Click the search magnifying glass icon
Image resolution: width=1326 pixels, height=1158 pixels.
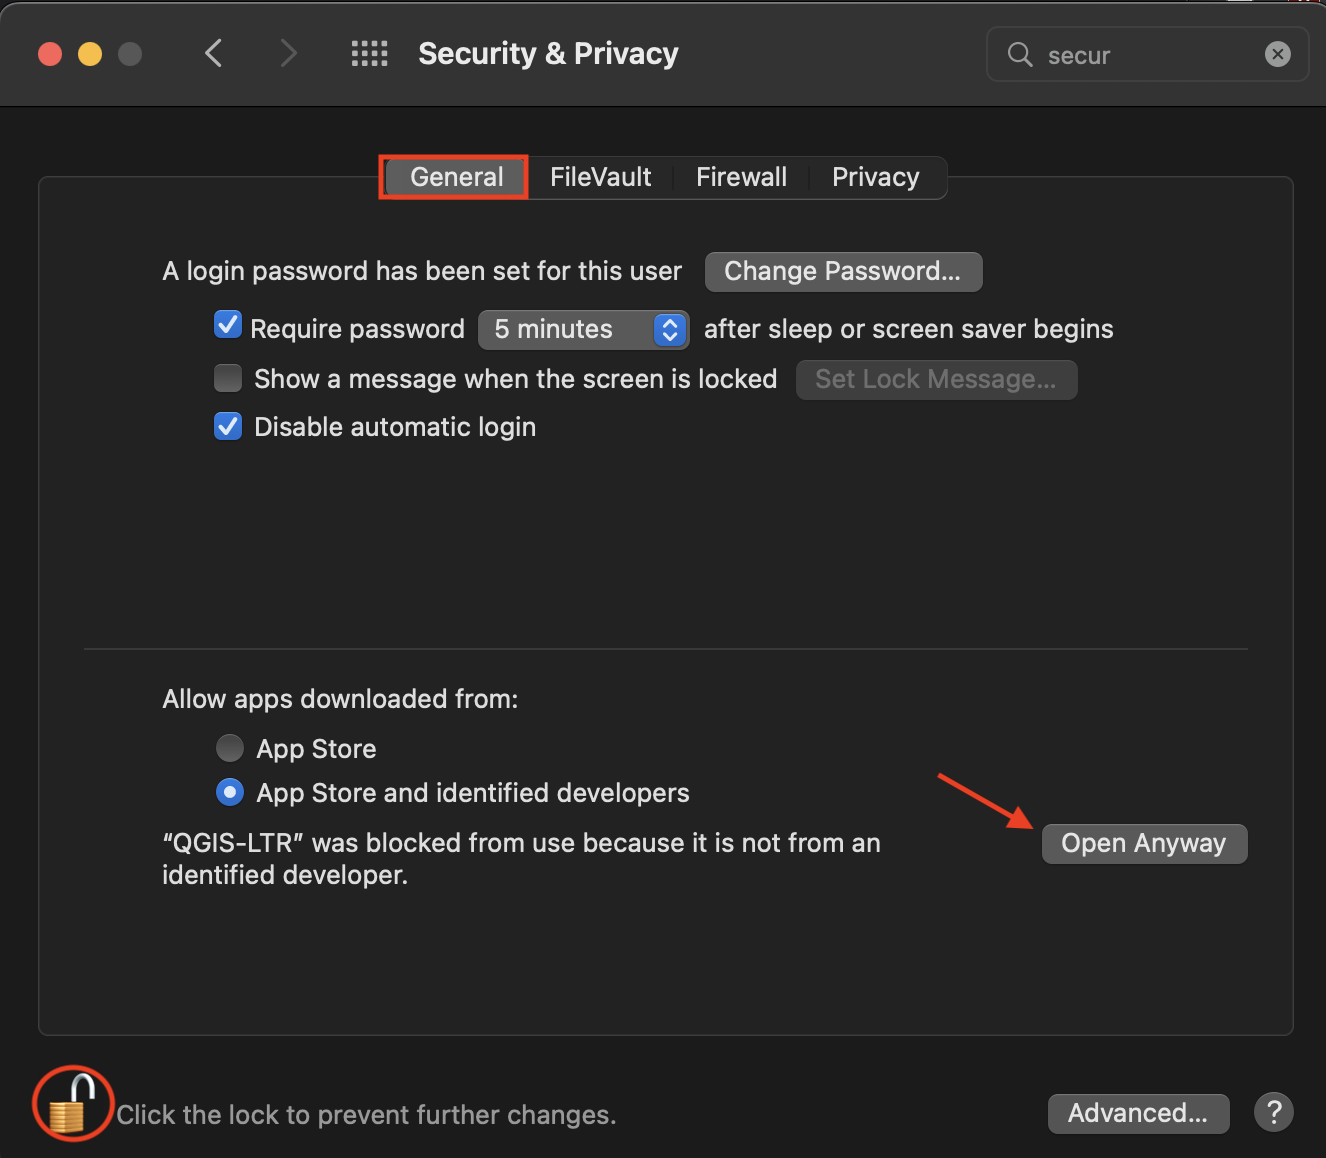1019,54
